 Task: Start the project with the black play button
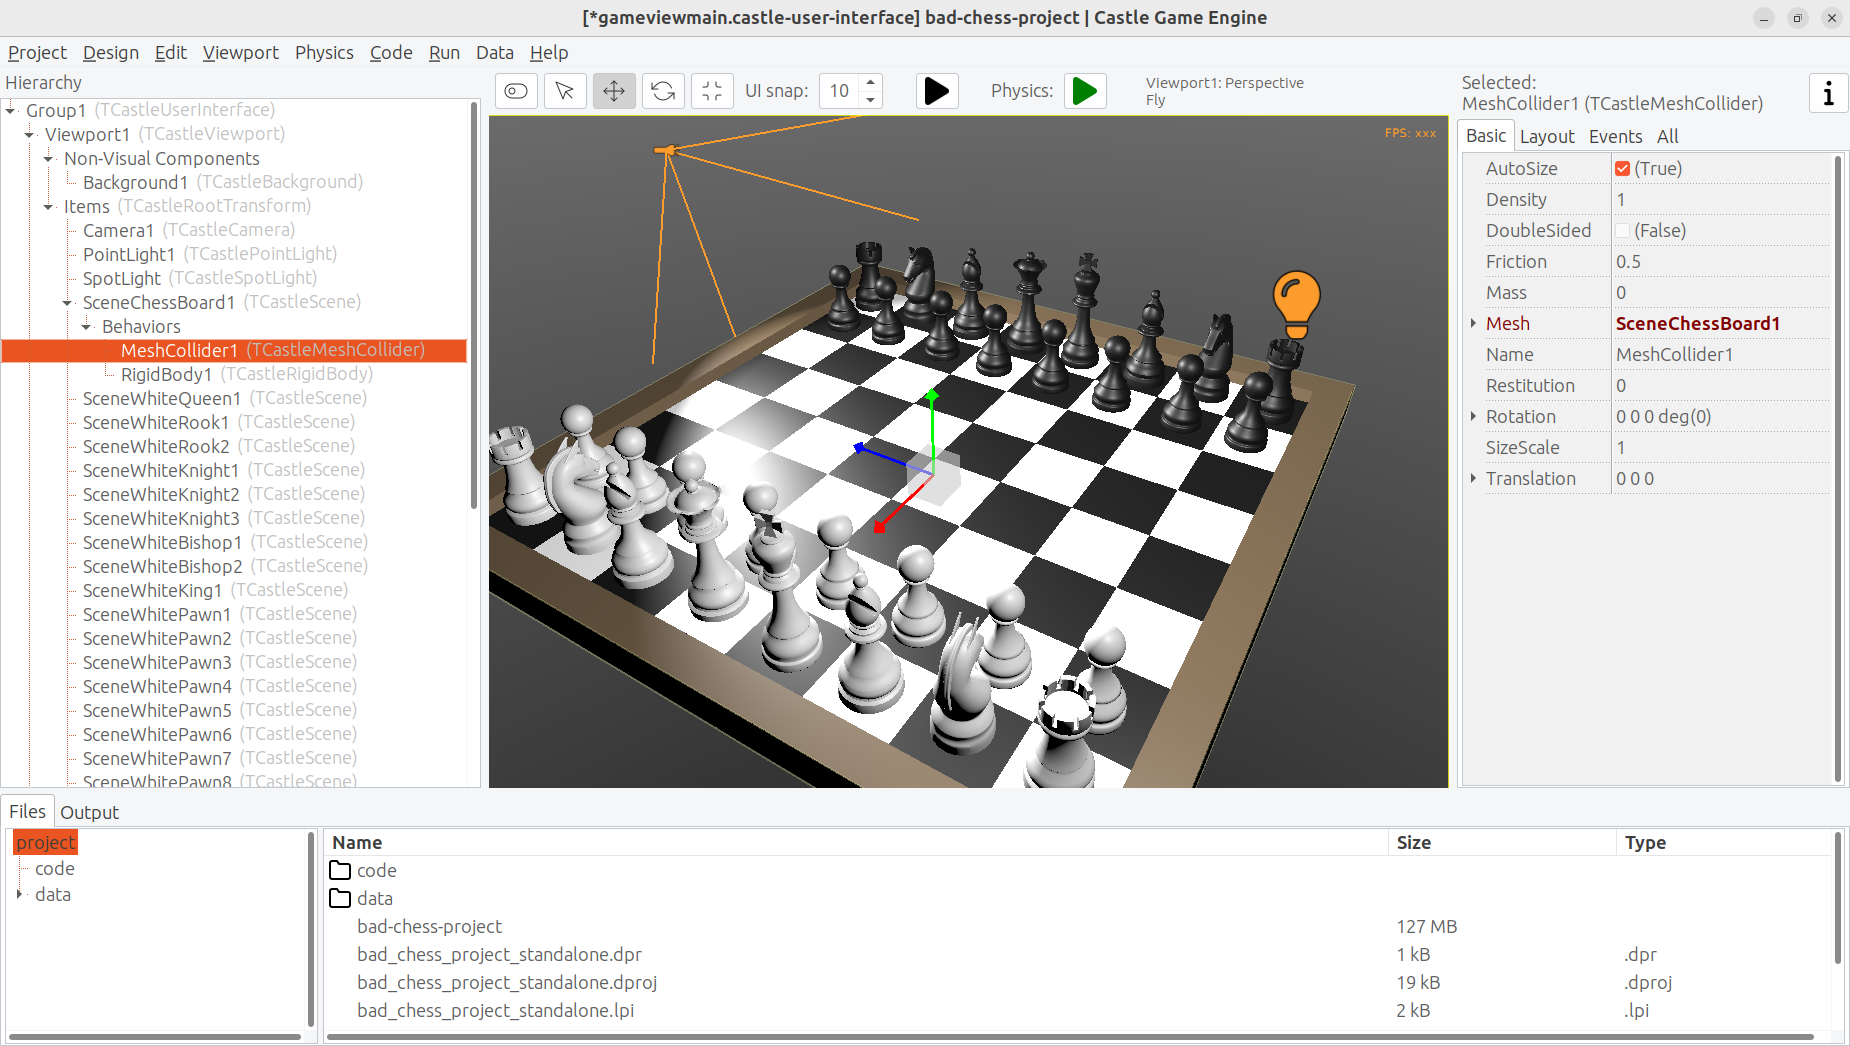[x=937, y=91]
